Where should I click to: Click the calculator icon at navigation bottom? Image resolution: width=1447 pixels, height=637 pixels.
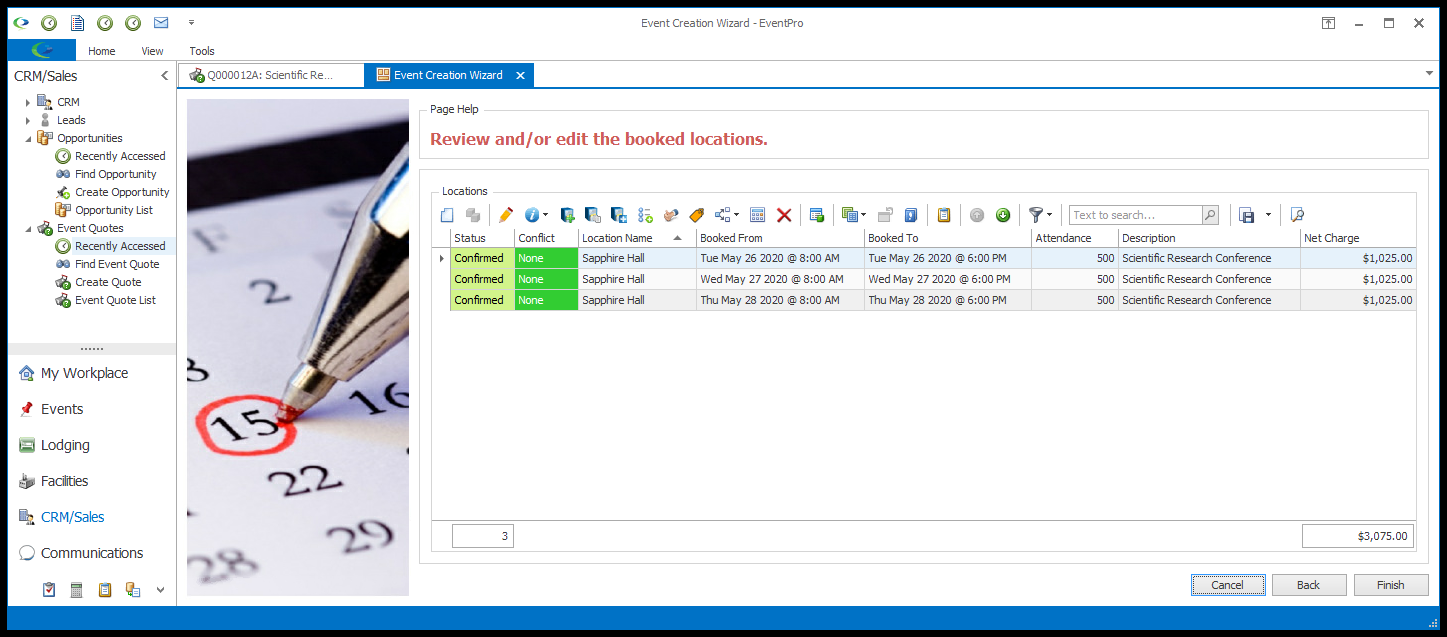tap(76, 590)
